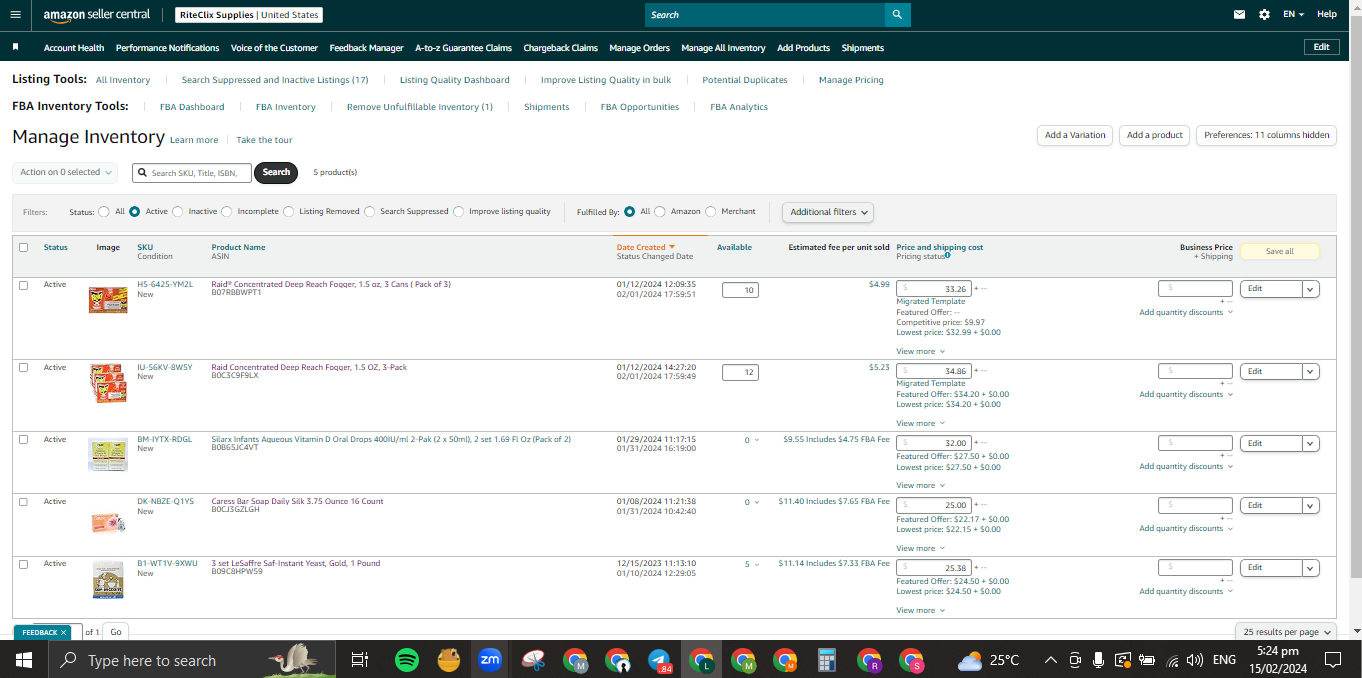
Task: Switch to the Chrome window with the L profile badge
Action: 701,660
